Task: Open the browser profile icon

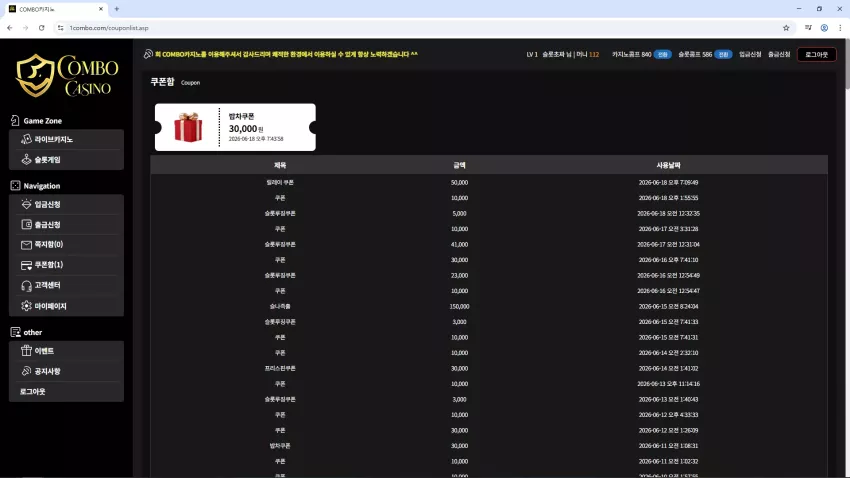Action: click(x=824, y=28)
